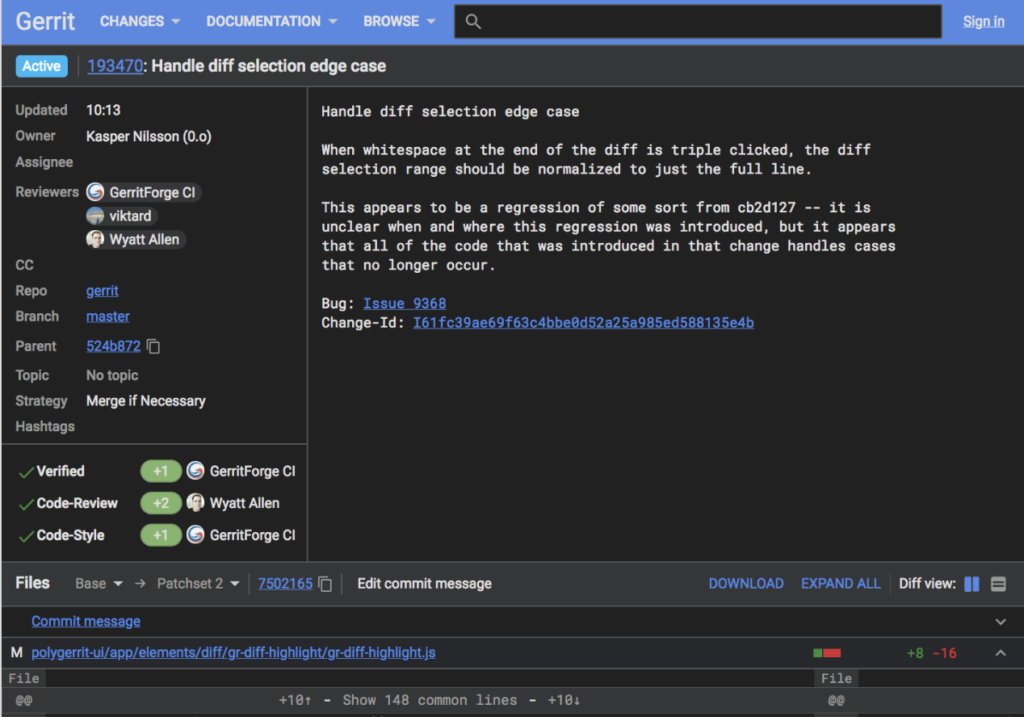The image size is (1024, 717).
Task: Click the search magnifier icon
Action: (473, 22)
